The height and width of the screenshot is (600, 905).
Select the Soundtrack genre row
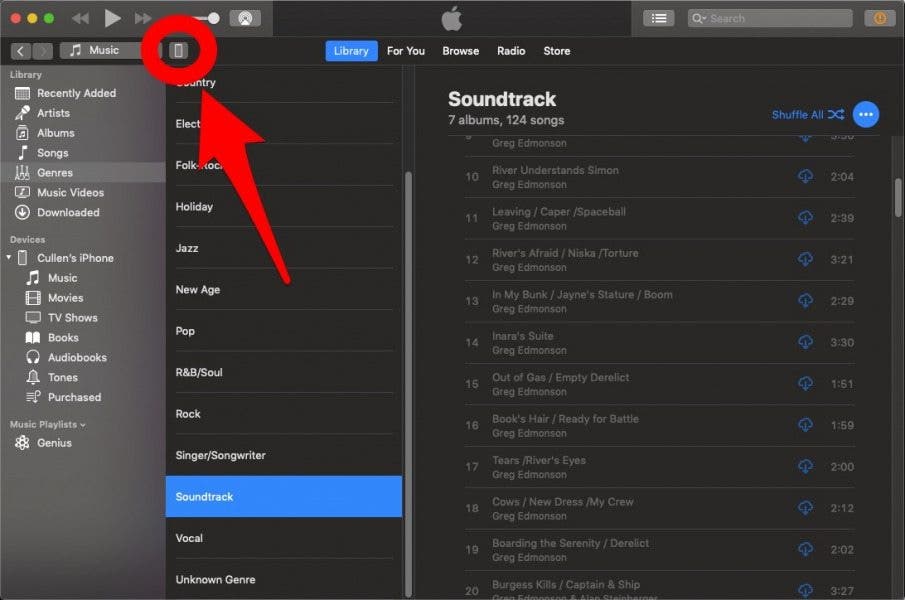pyautogui.click(x=284, y=497)
